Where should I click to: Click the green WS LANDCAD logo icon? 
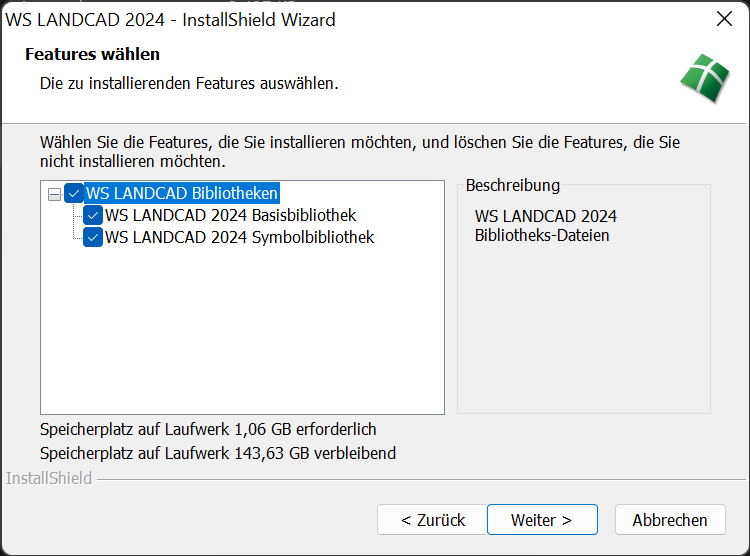coord(704,75)
